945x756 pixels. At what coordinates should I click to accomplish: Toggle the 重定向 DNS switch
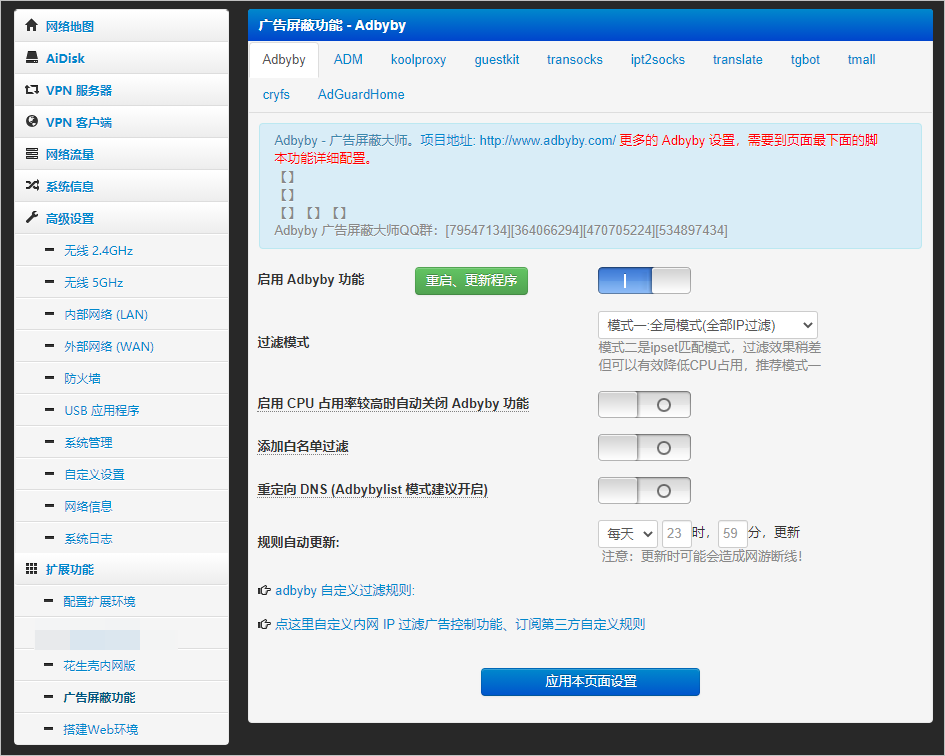pos(644,490)
